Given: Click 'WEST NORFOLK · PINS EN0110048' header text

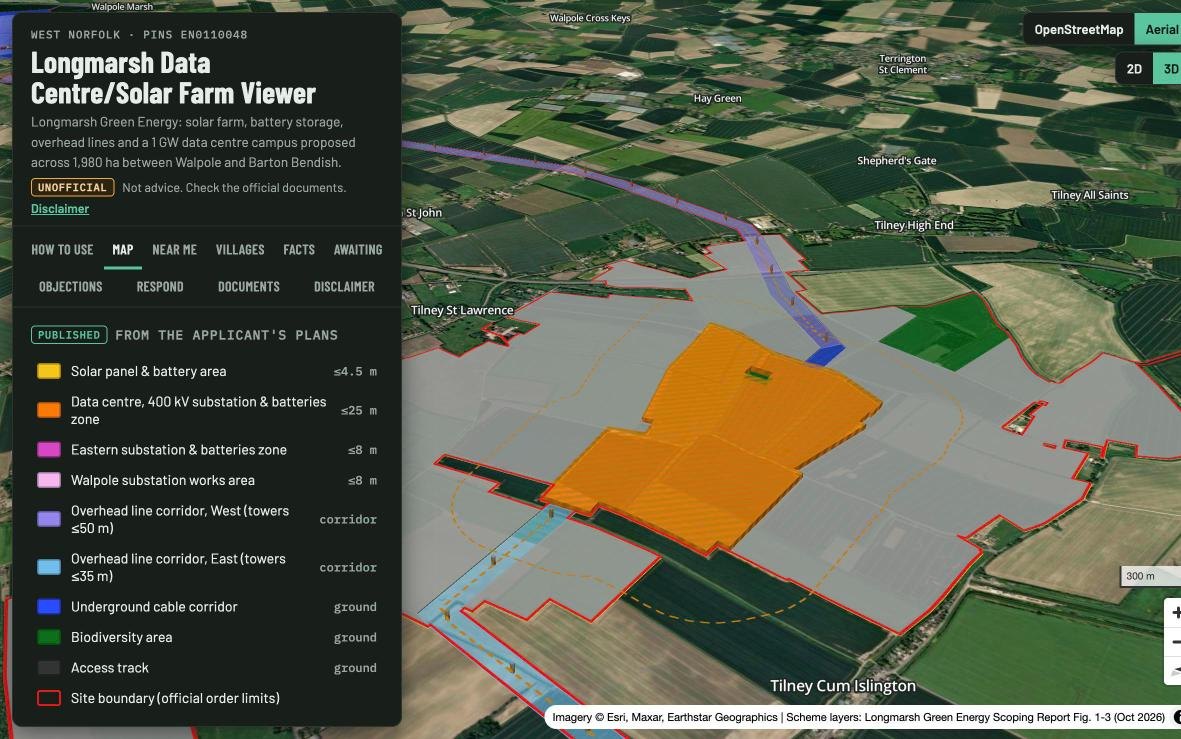Looking at the screenshot, I should [x=139, y=35].
